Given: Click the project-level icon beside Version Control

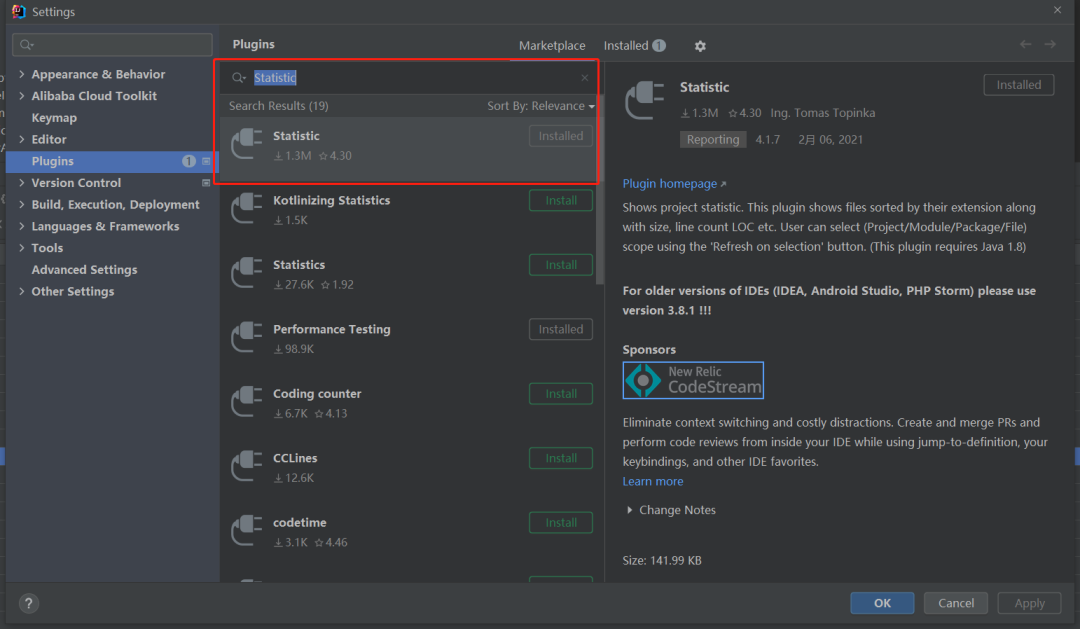Looking at the screenshot, I should coord(206,183).
